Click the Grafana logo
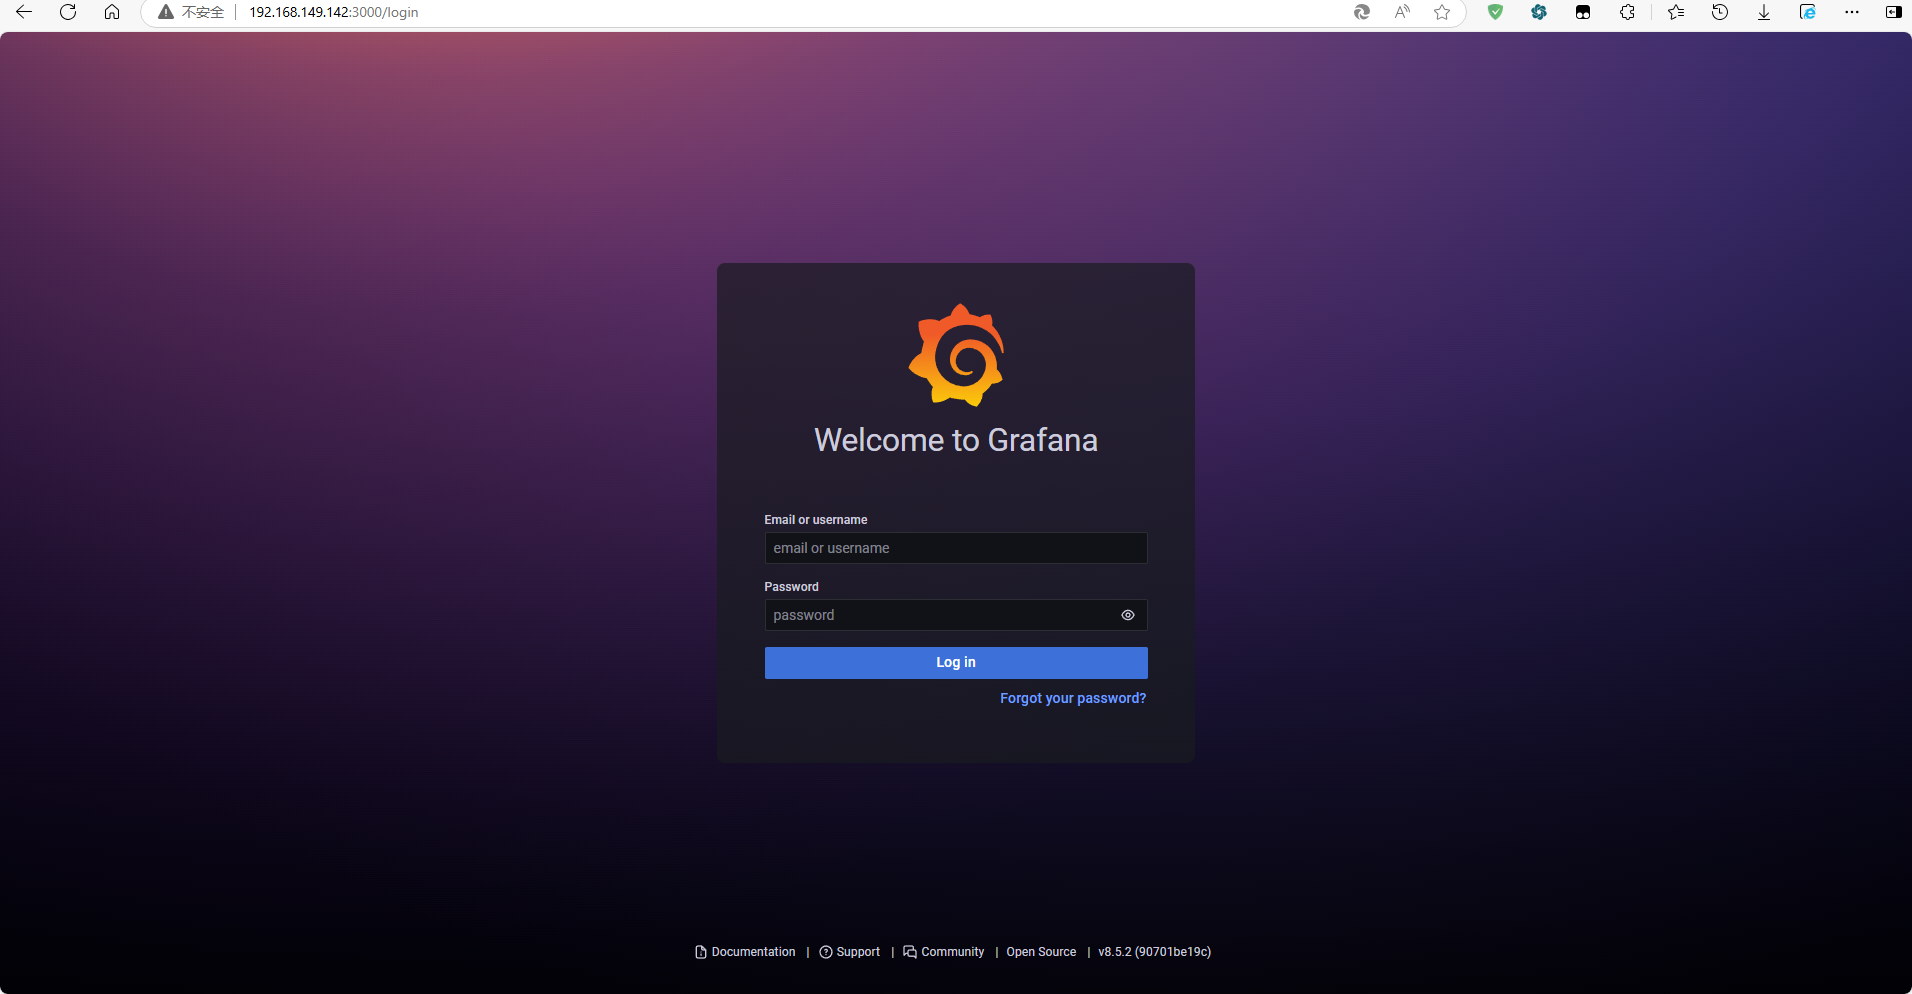The width and height of the screenshot is (1912, 994). click(957, 355)
